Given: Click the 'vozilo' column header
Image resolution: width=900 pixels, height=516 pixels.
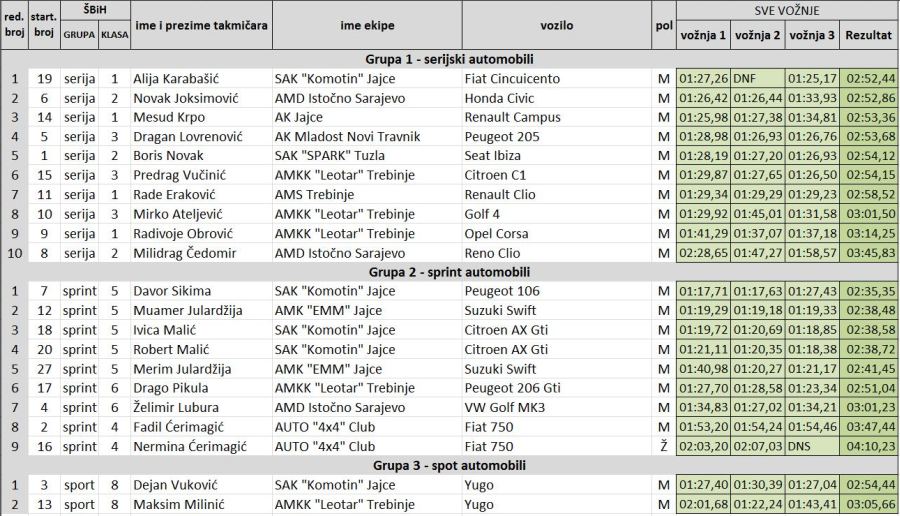Looking at the screenshot, I should pos(556,25).
